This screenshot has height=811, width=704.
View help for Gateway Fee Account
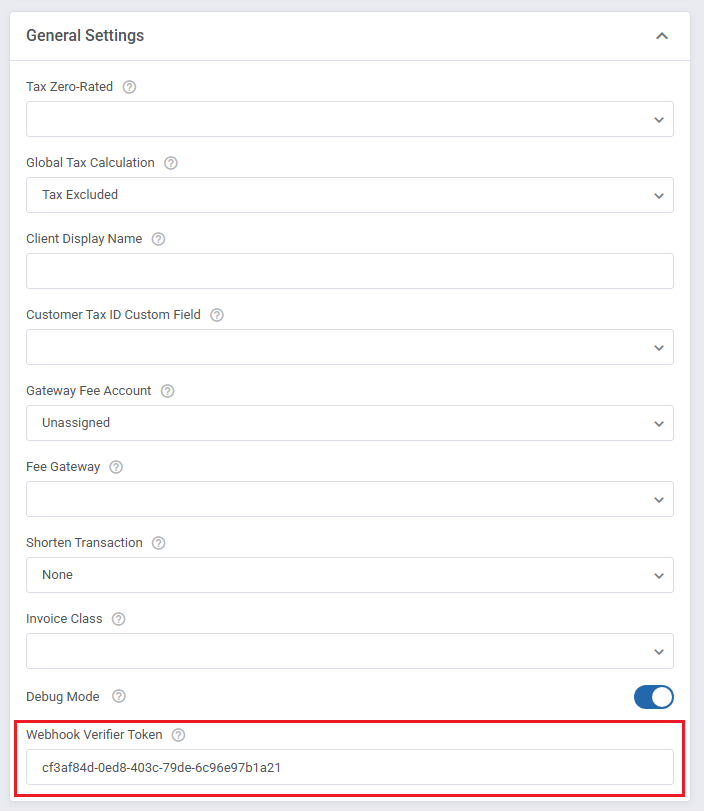(x=168, y=391)
